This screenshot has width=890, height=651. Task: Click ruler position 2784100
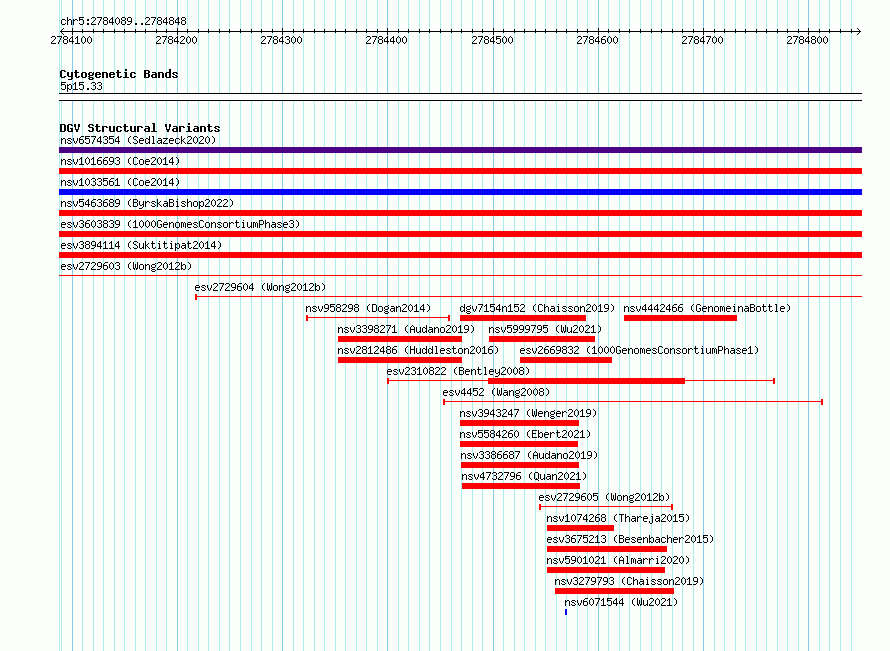[71, 40]
